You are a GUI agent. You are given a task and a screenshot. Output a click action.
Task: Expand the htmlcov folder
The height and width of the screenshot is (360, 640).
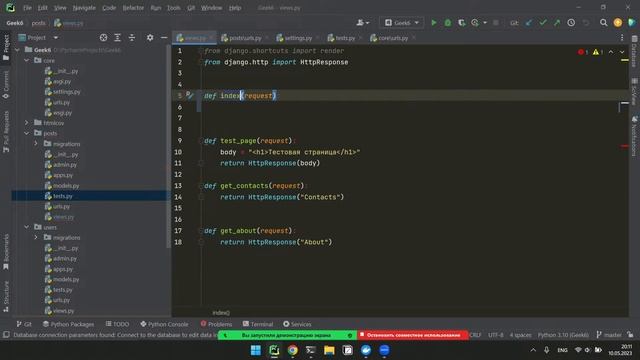tap(27, 122)
